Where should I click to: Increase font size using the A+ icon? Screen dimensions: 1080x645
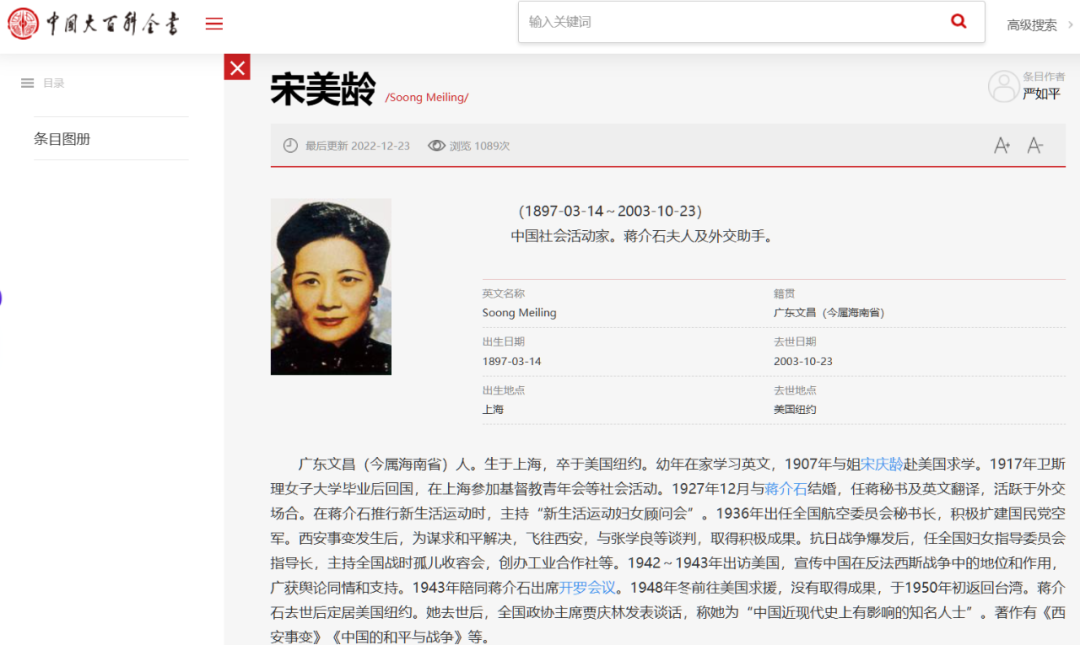tap(1001, 145)
